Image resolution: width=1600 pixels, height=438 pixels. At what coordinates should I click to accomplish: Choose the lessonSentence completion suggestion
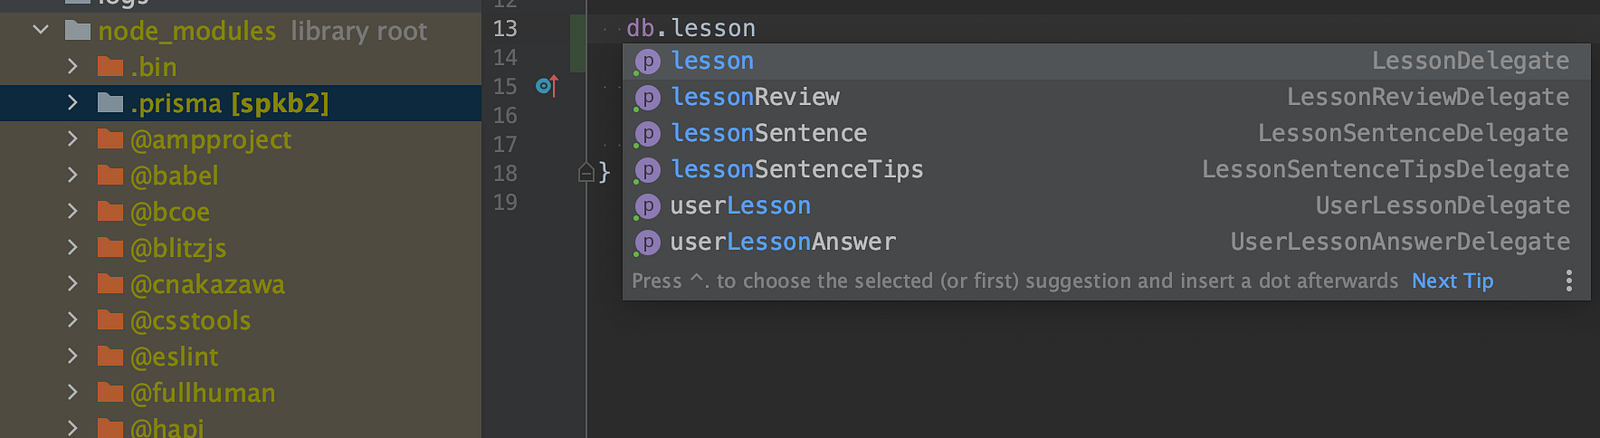tap(769, 133)
